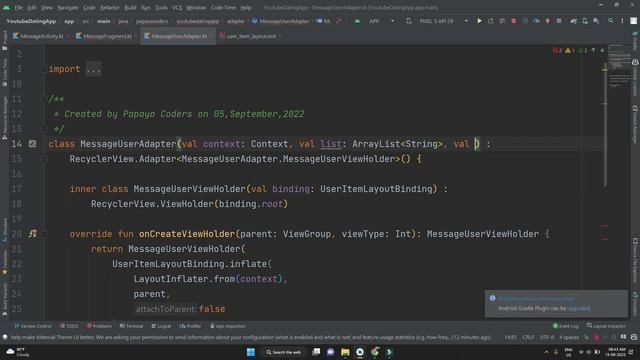The image size is (640, 360).
Task: Open the Terminal tool window
Action: pos(131,326)
